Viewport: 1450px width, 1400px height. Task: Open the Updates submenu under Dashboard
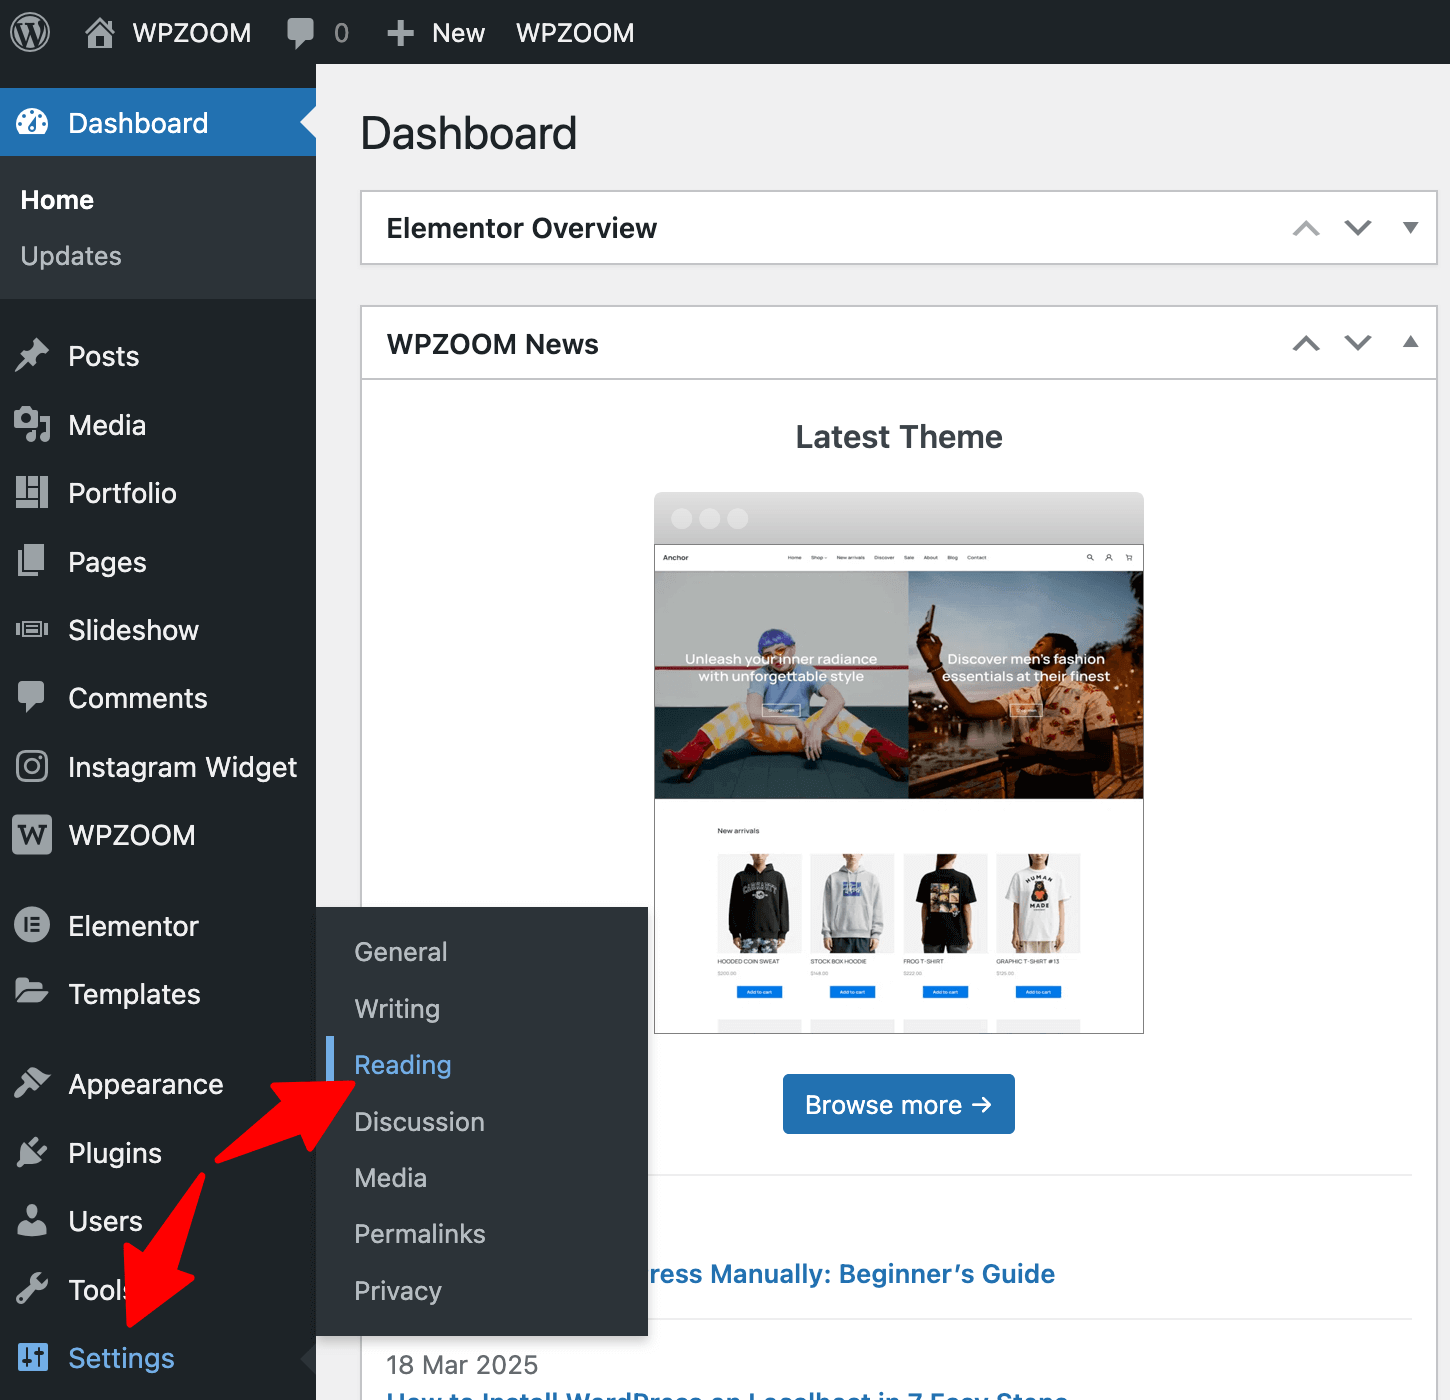click(x=71, y=256)
